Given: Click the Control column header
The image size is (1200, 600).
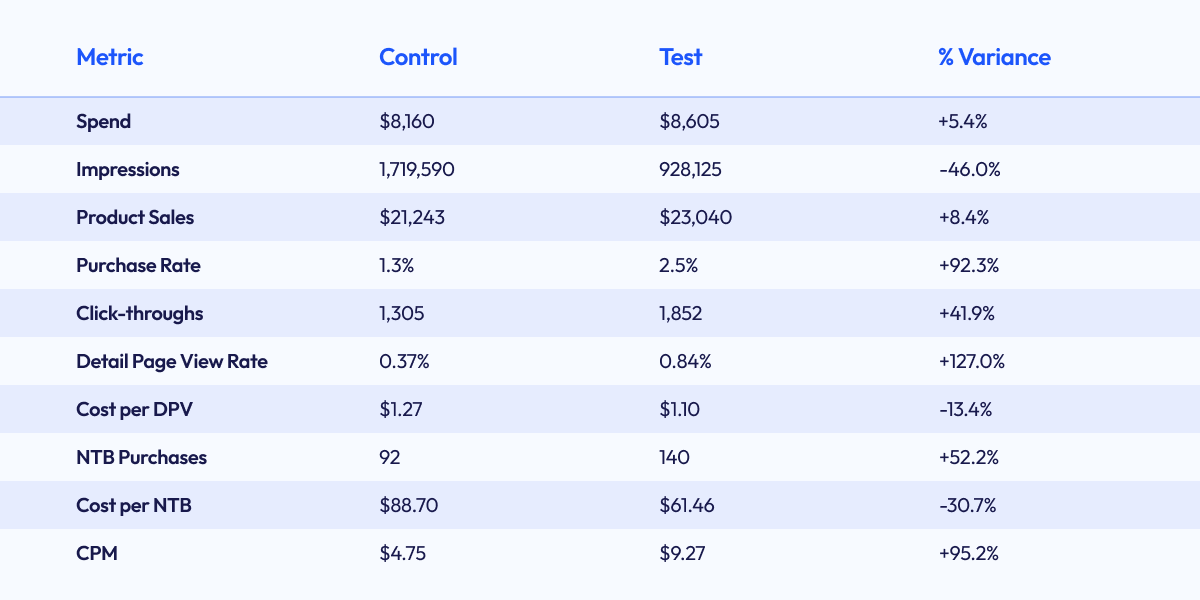Looking at the screenshot, I should [x=418, y=57].
